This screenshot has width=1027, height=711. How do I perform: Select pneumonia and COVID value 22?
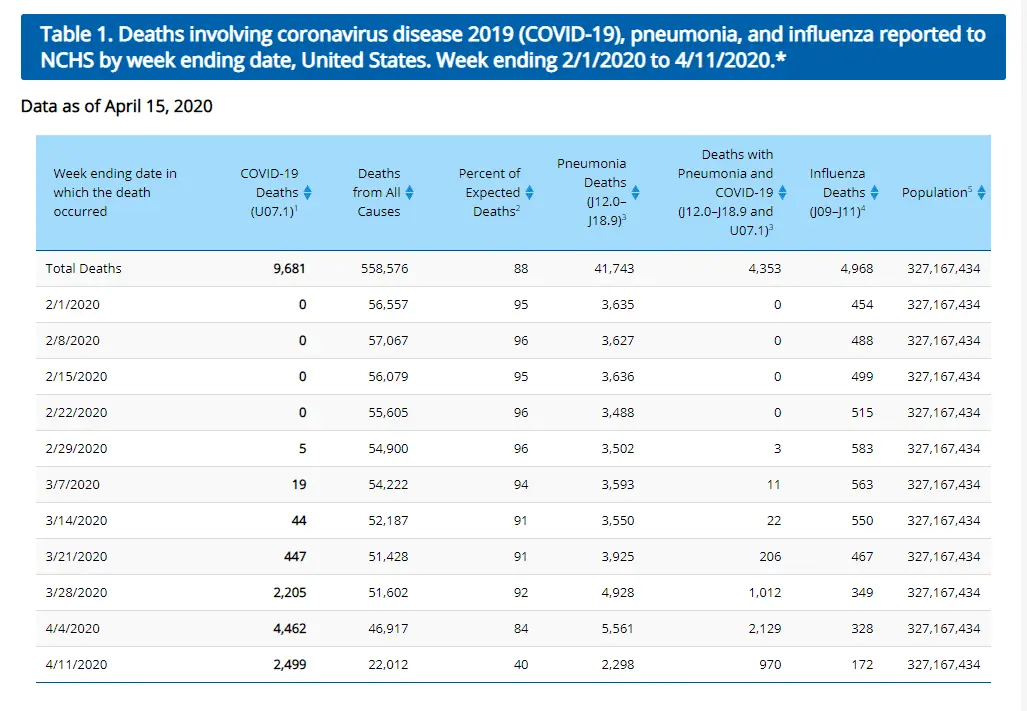click(774, 520)
